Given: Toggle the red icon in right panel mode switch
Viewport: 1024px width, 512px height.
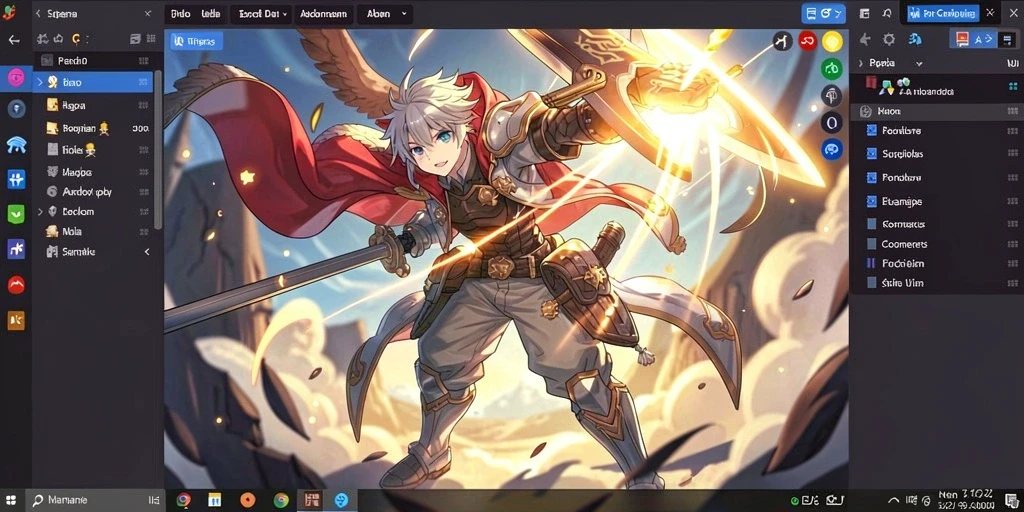Looking at the screenshot, I should coord(962,39).
